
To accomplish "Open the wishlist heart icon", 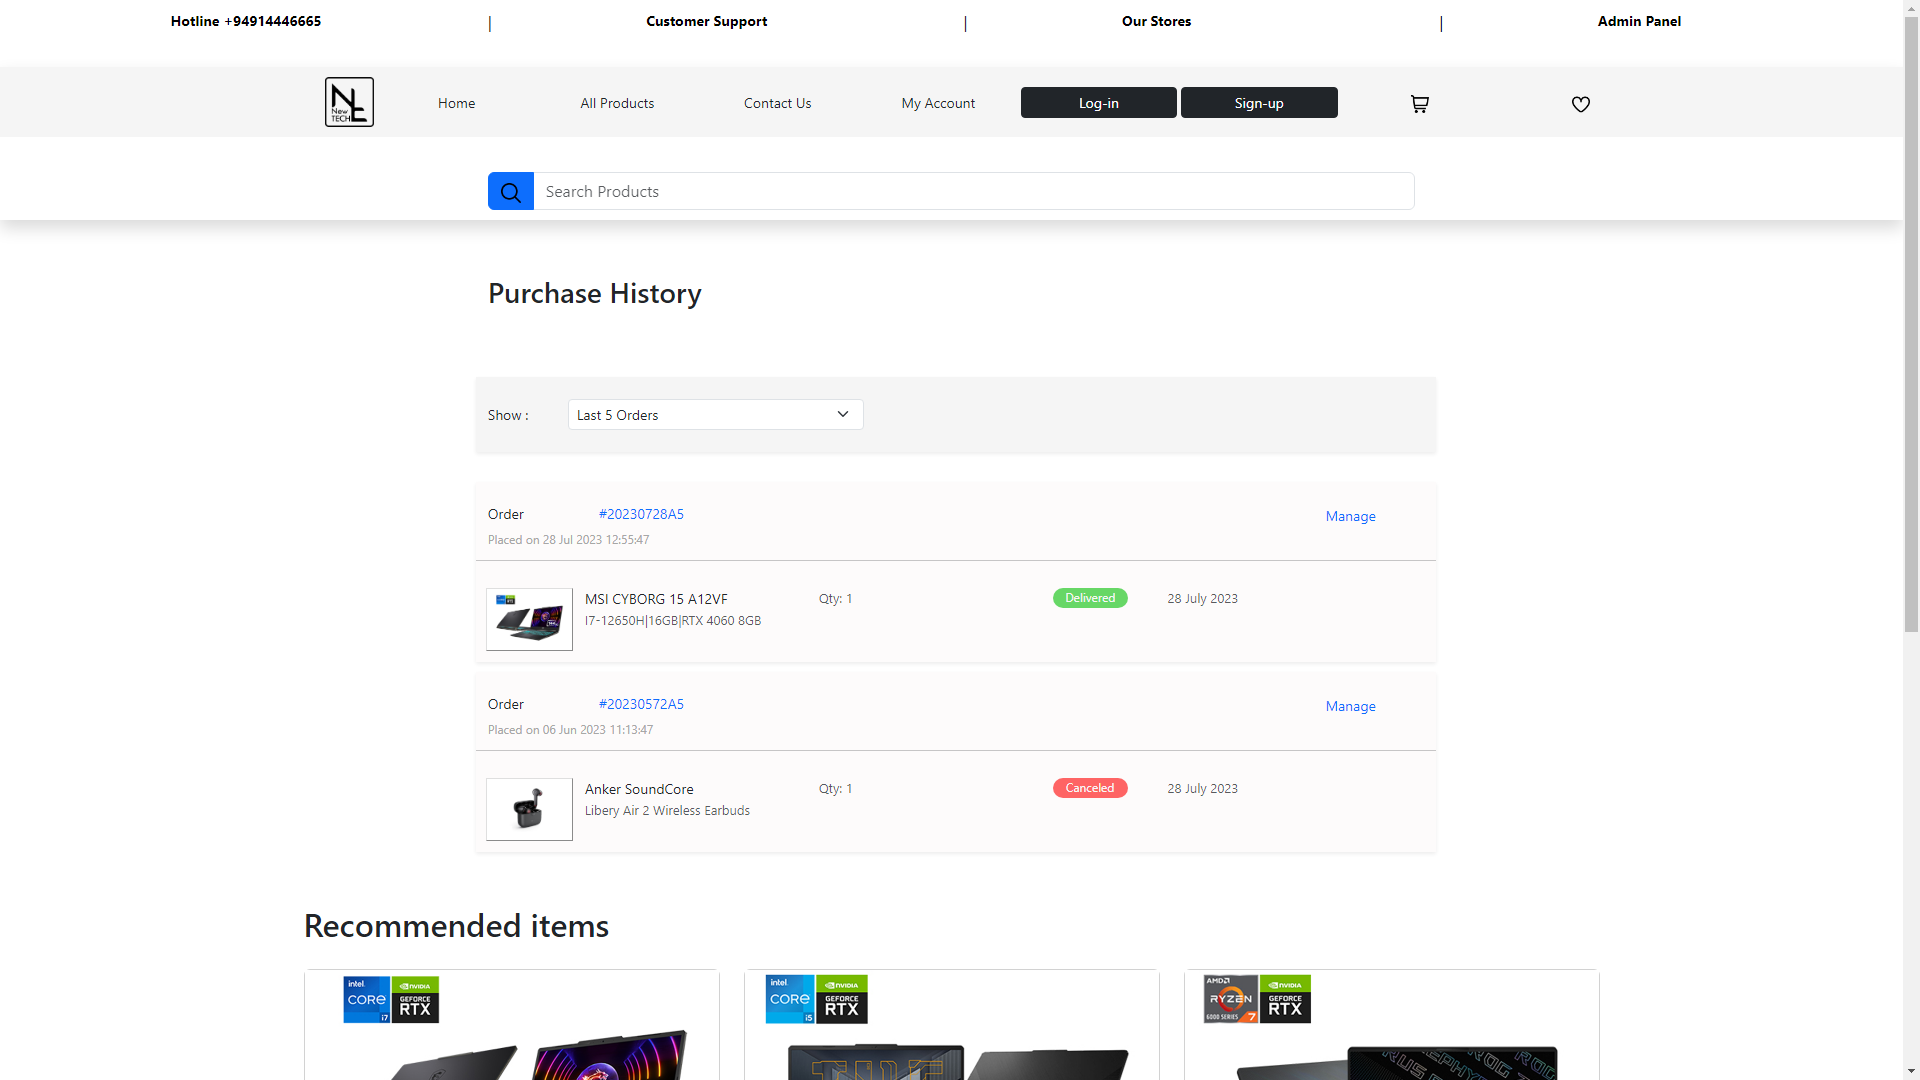I will click(x=1580, y=104).
